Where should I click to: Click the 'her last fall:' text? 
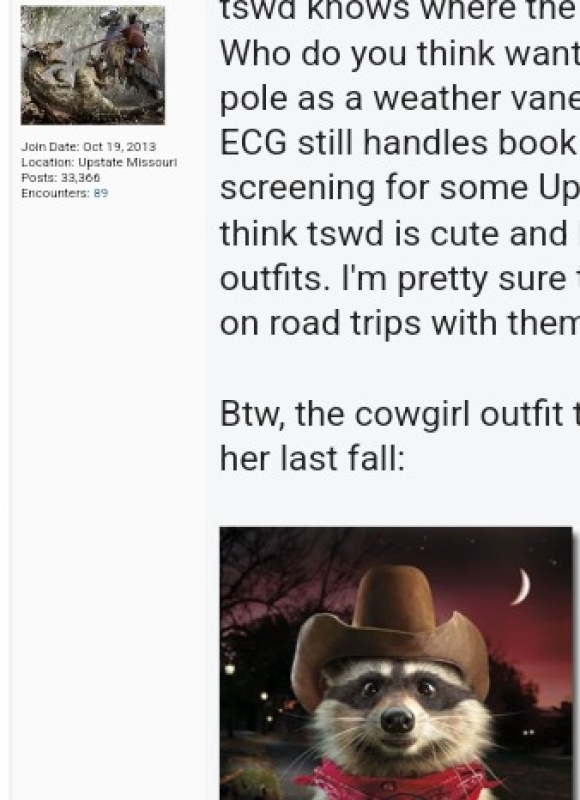[312, 458]
